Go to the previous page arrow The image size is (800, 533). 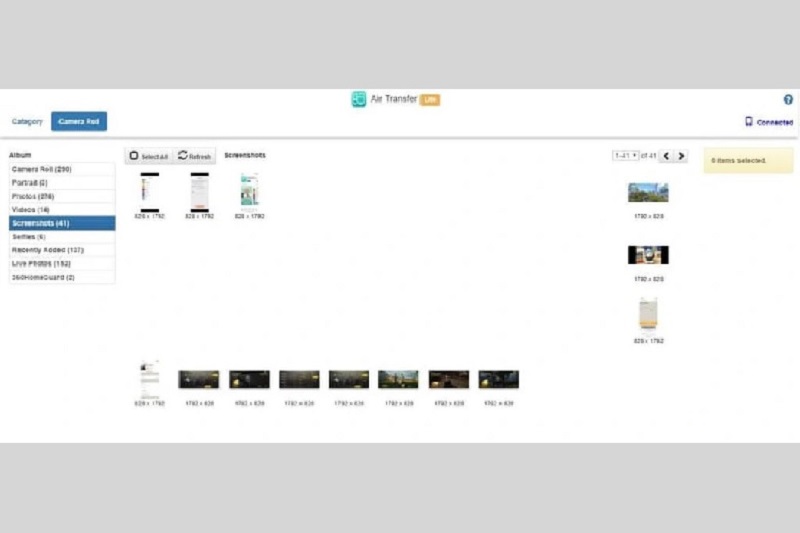pyautogui.click(x=667, y=156)
